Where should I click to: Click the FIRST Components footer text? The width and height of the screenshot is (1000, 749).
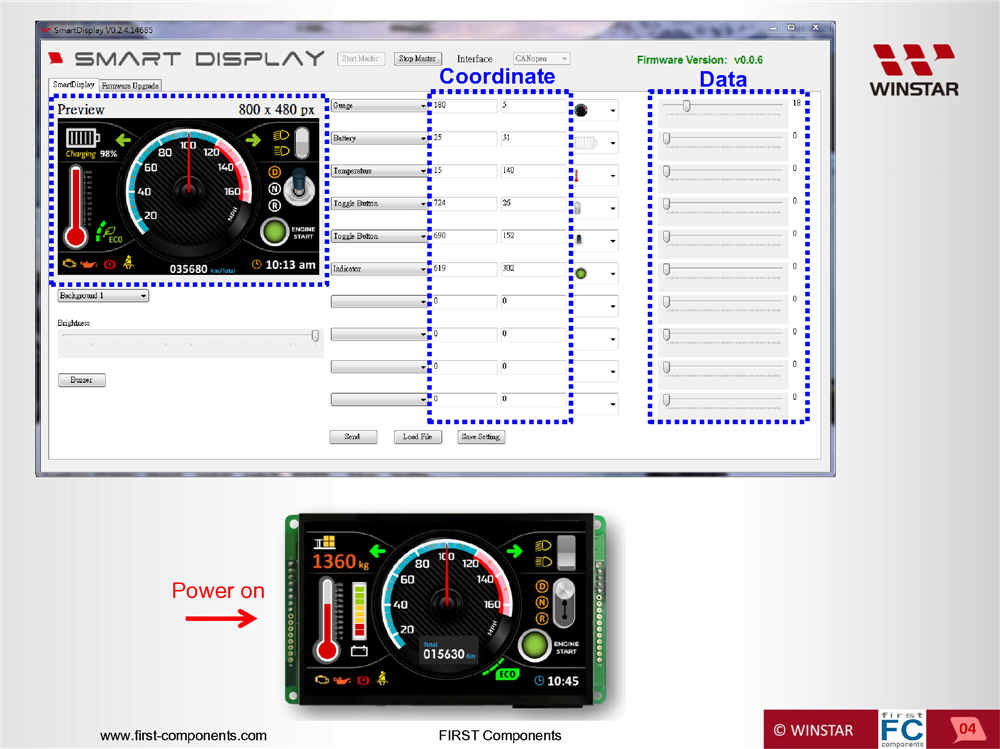pos(500,736)
